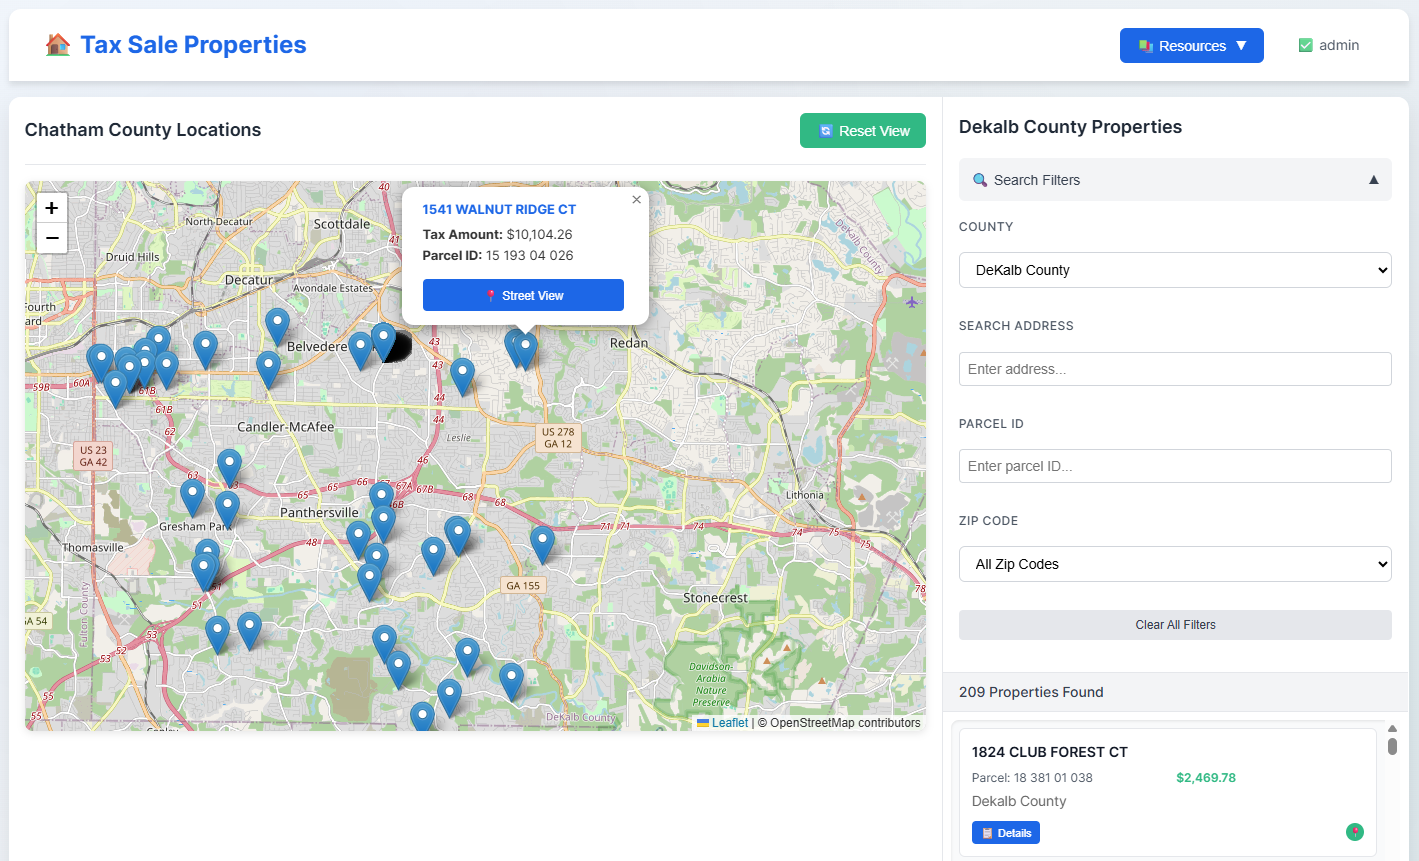Open Street View for this property
This screenshot has width=1419, height=861.
(x=523, y=295)
